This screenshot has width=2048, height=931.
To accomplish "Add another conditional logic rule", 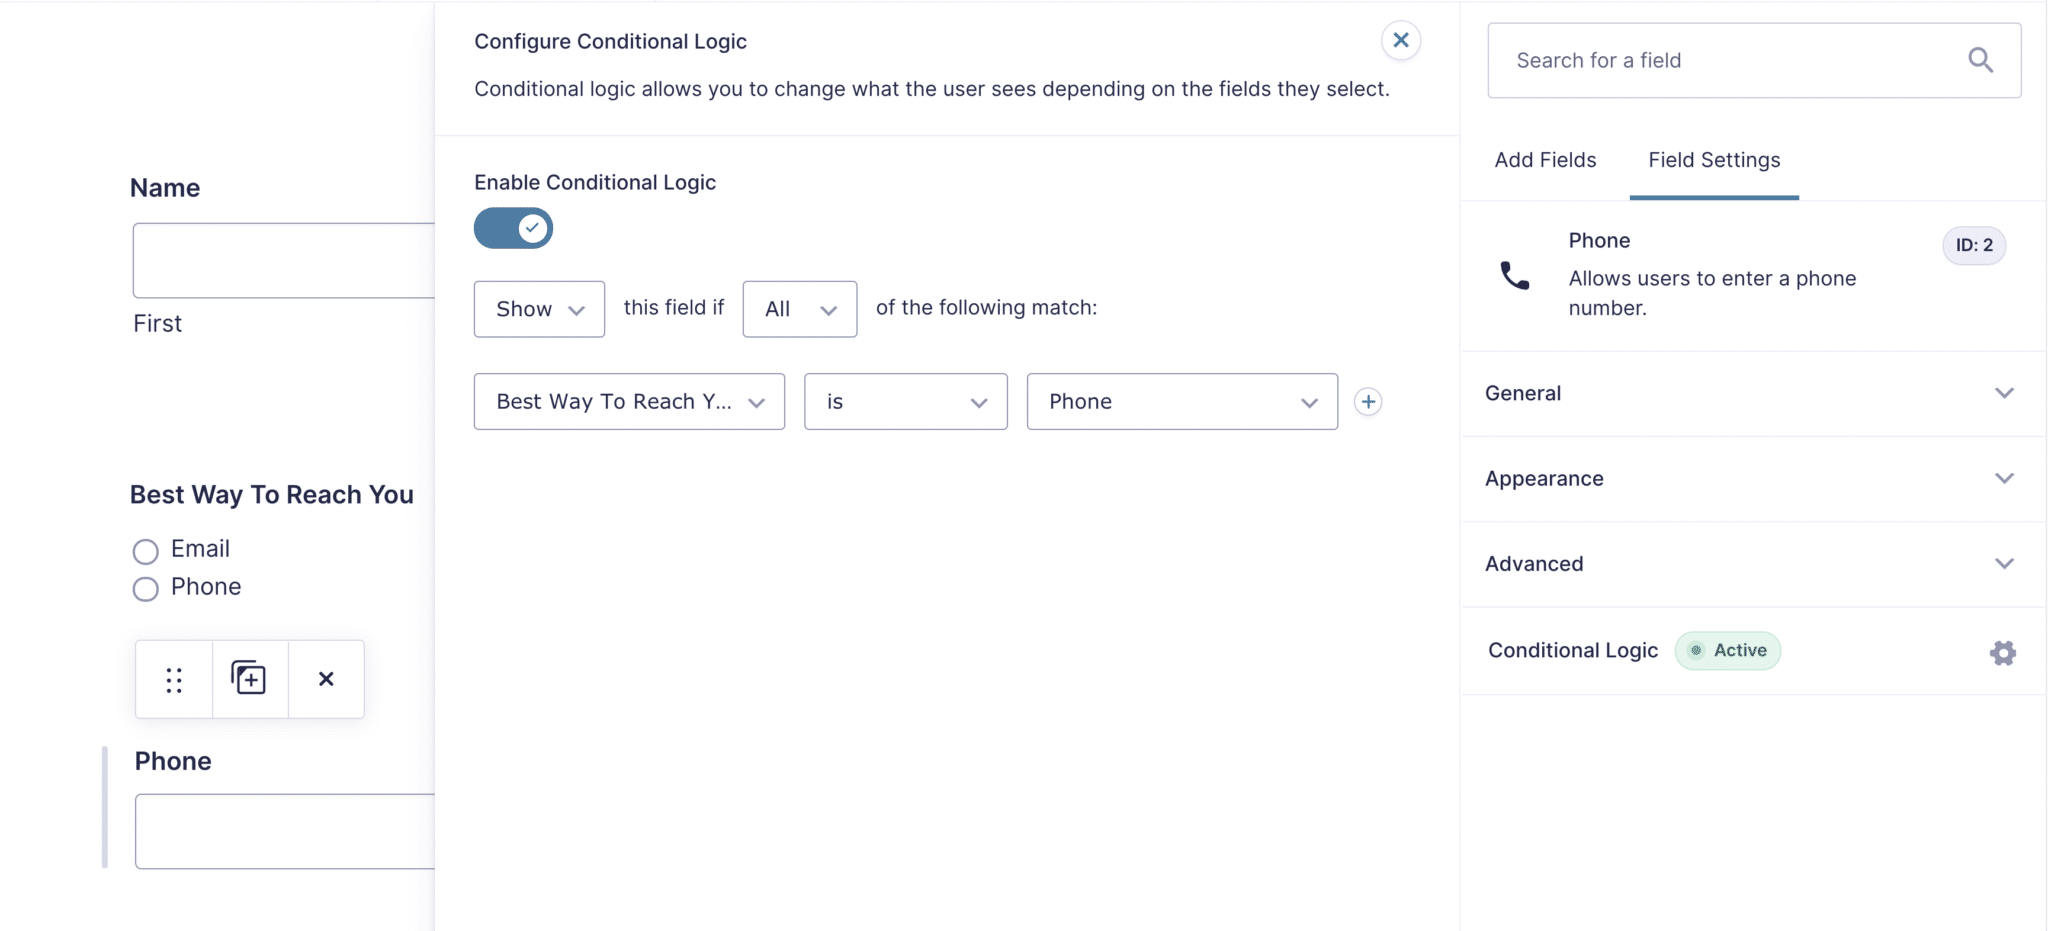I will [1367, 402].
